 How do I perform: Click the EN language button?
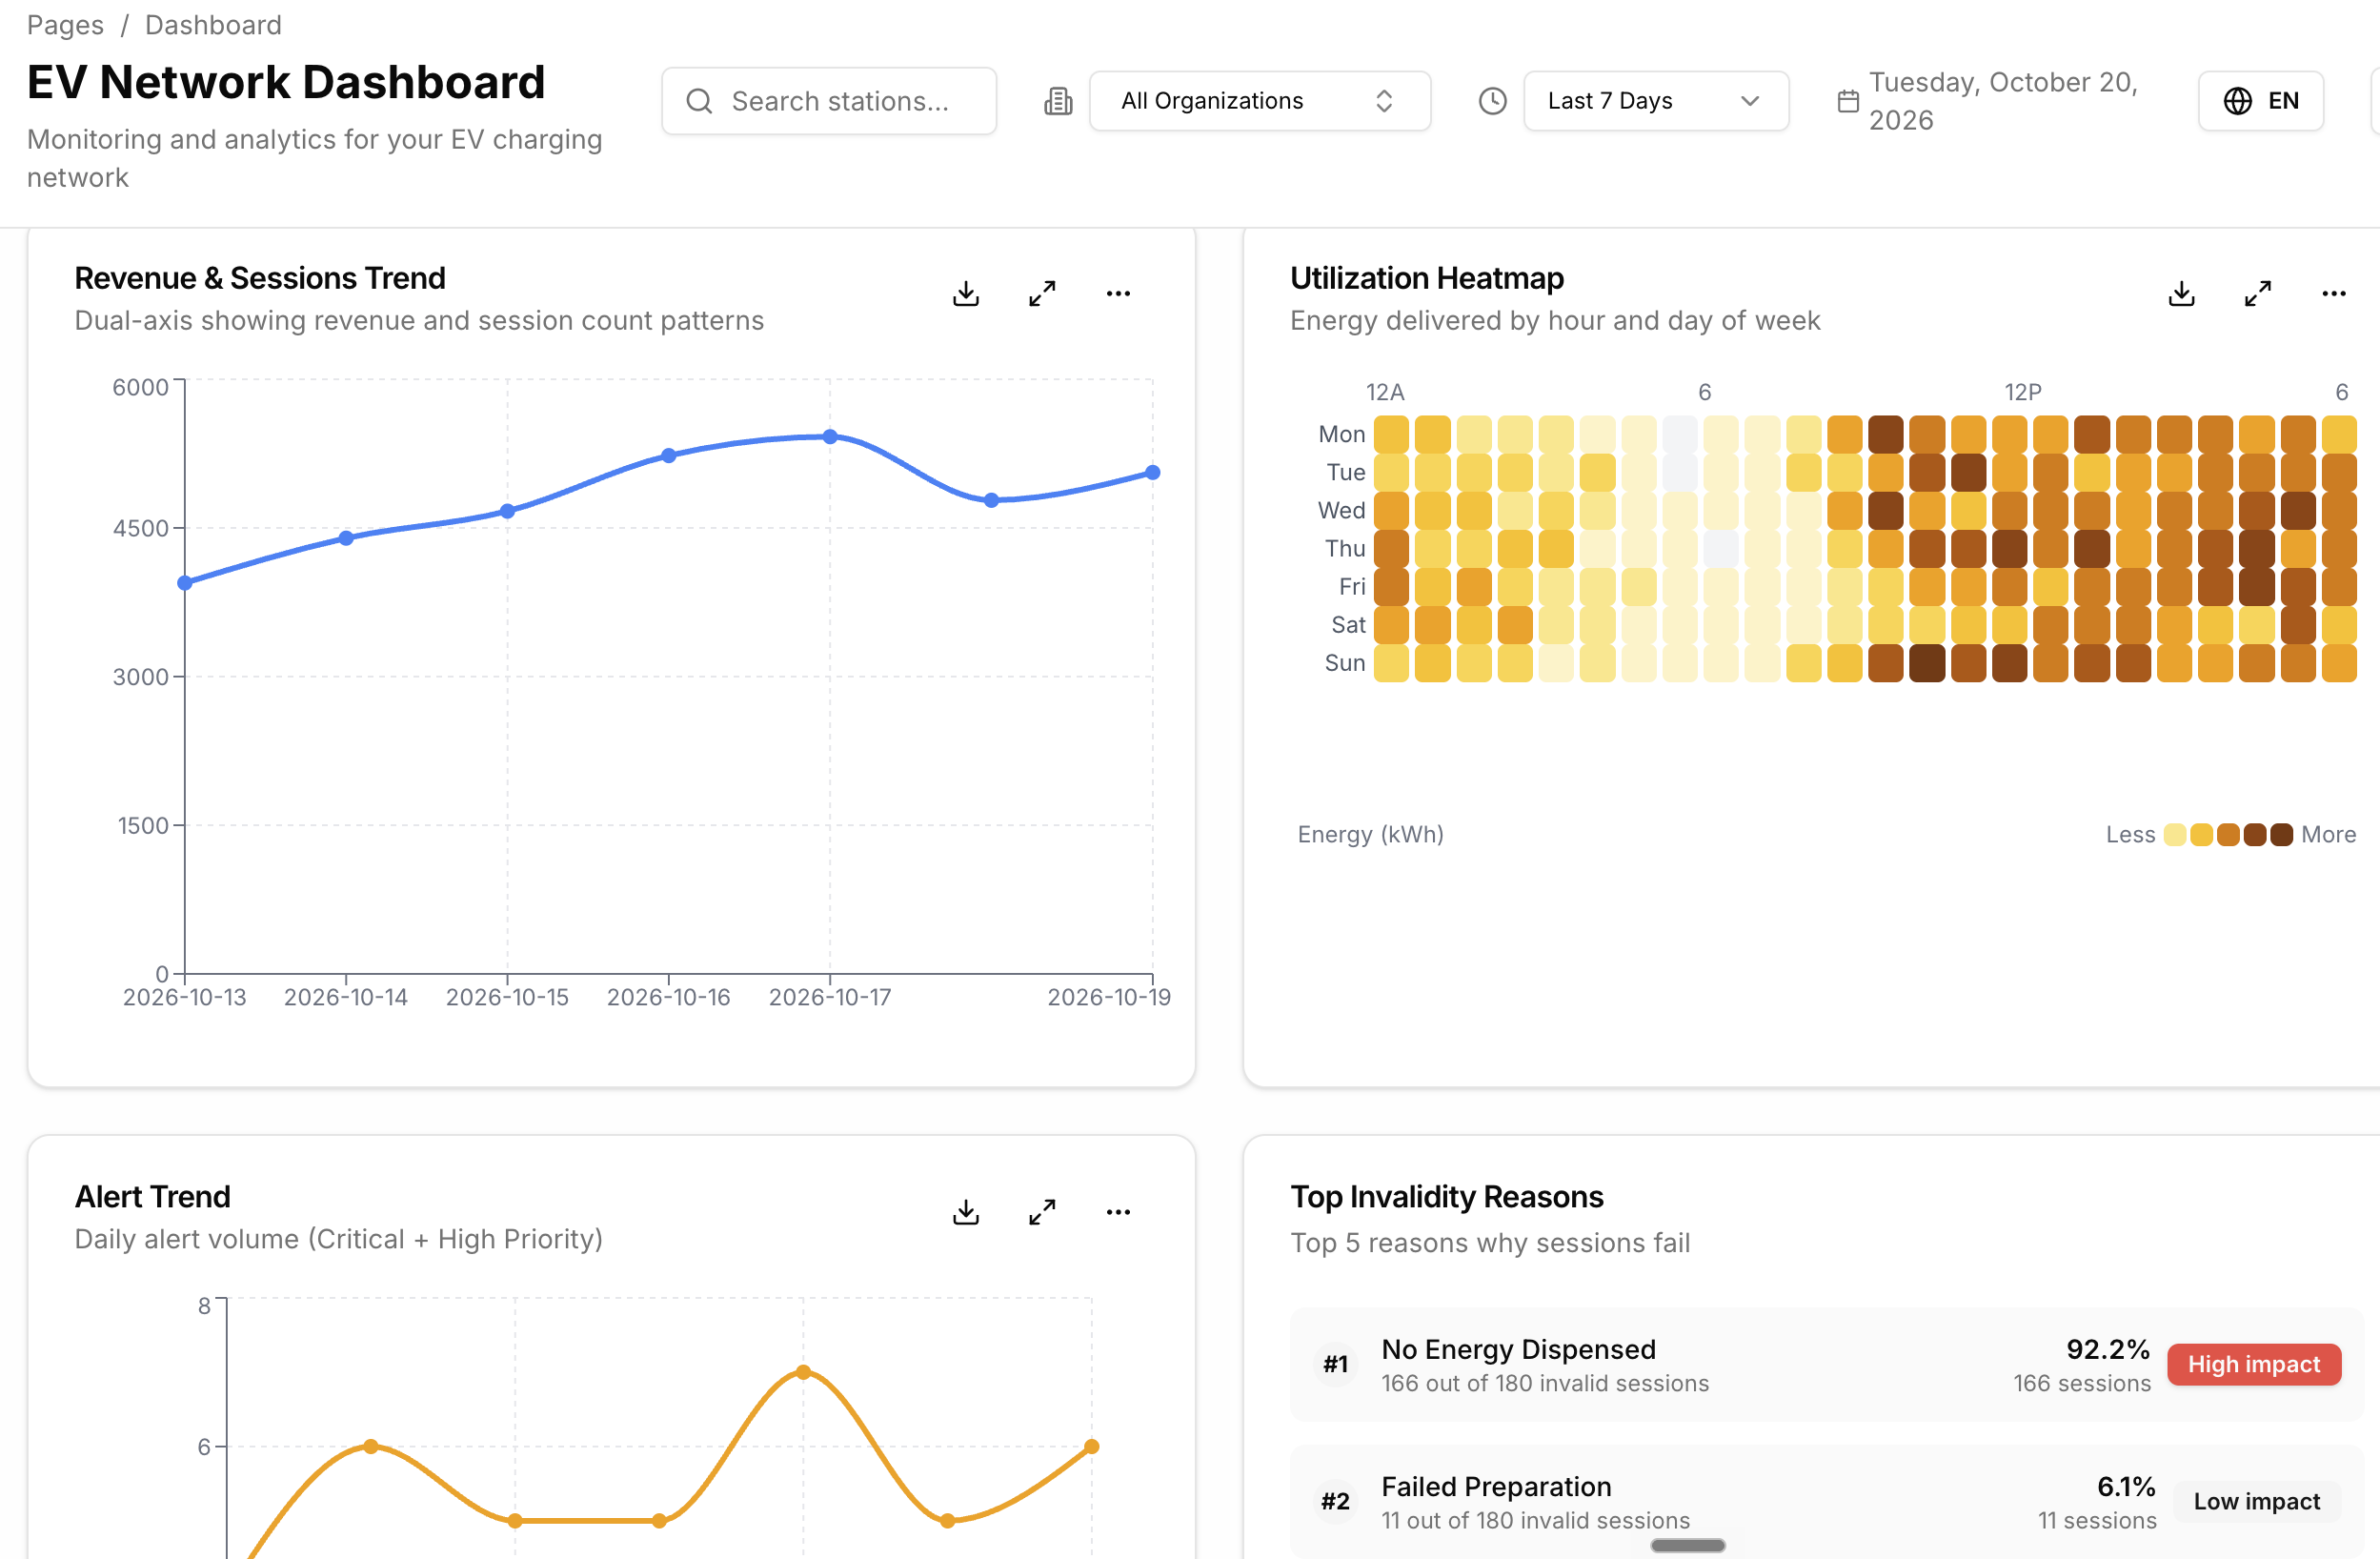point(2260,101)
